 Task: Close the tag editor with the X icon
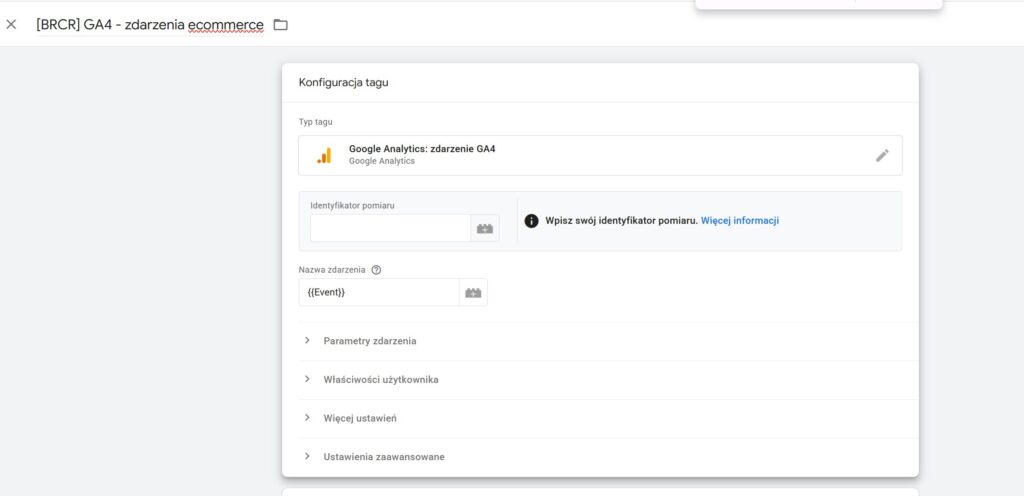(11, 24)
